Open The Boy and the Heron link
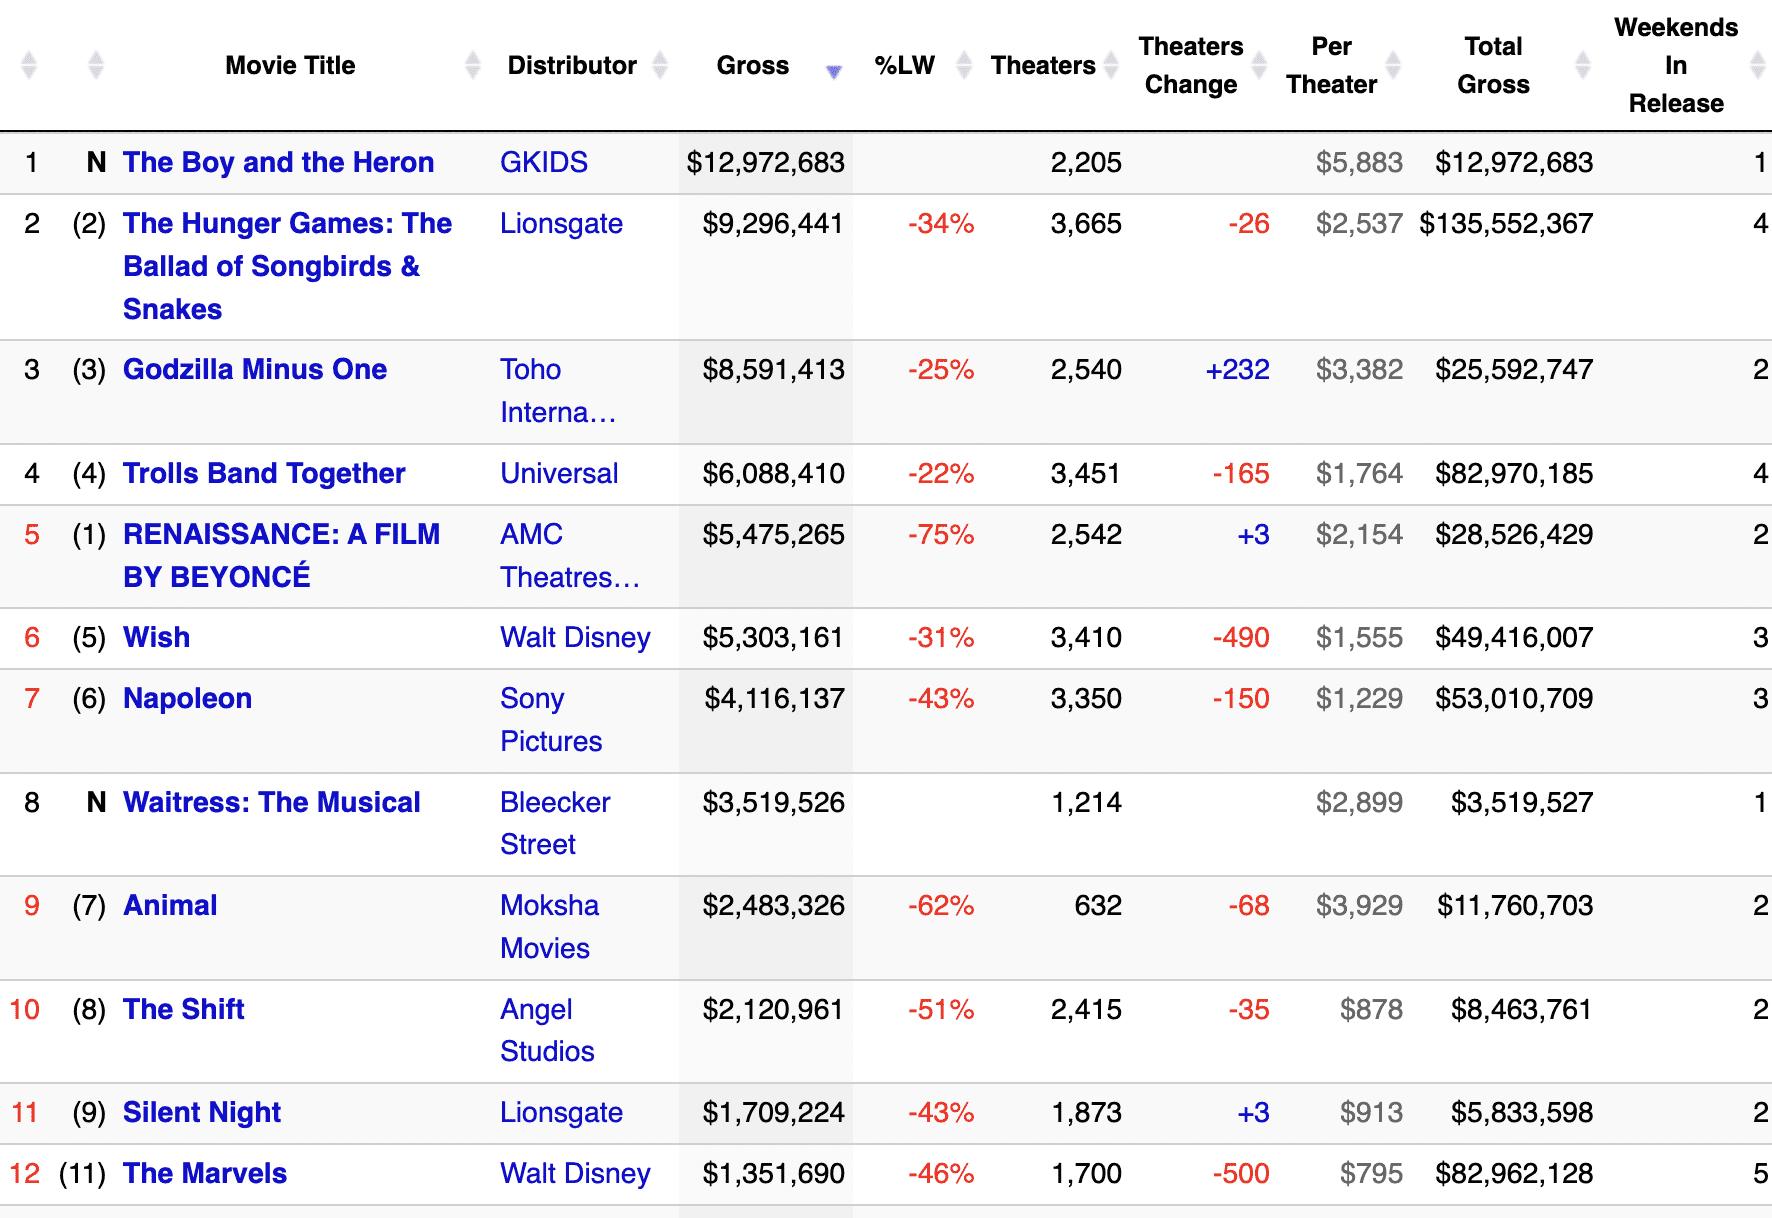1772x1218 pixels. click(x=278, y=162)
